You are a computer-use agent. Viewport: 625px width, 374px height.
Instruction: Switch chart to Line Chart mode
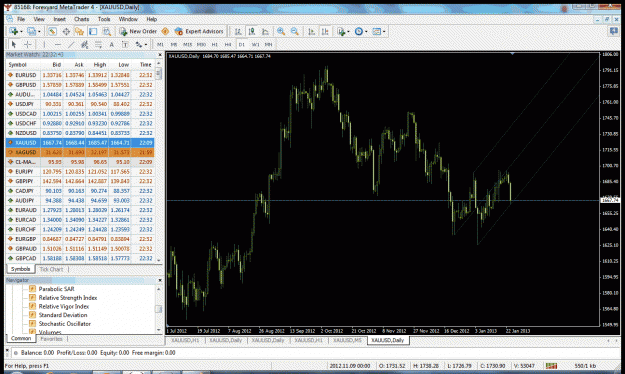point(265,31)
